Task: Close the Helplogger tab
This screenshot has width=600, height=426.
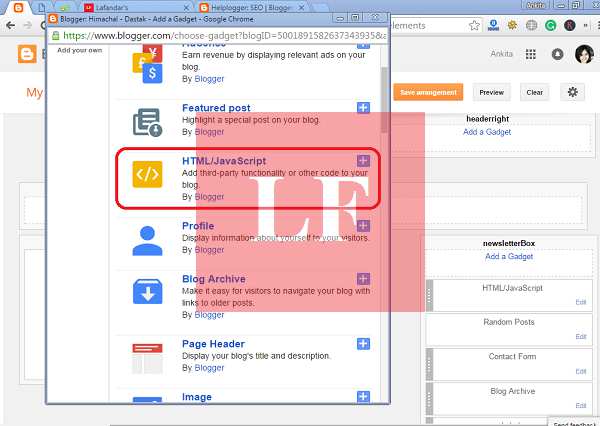Action: [302, 8]
